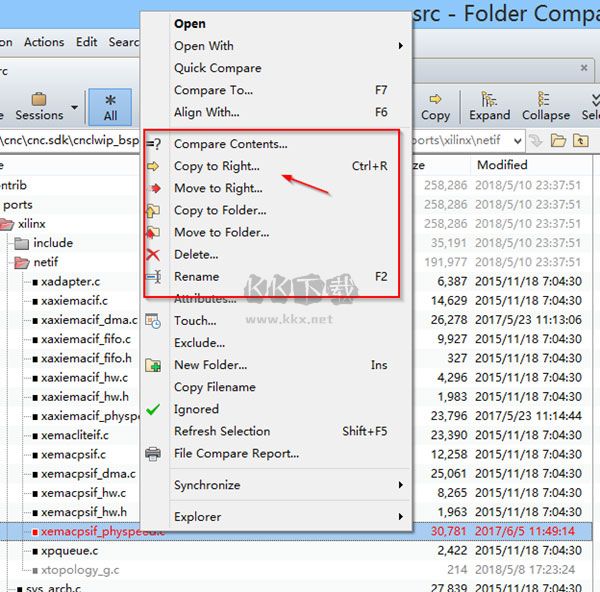Click the Copy toolbar button
The image size is (600, 592).
point(435,107)
